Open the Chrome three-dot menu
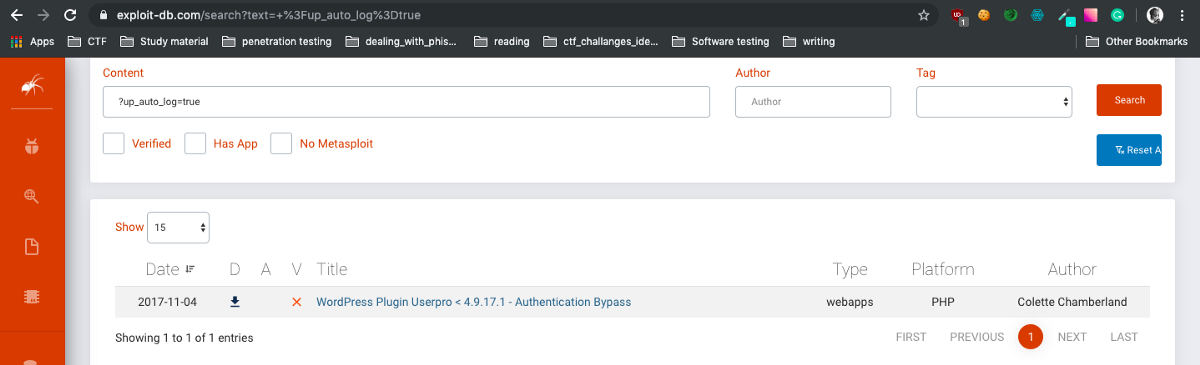This screenshot has height=365, width=1200. pyautogui.click(x=1182, y=15)
